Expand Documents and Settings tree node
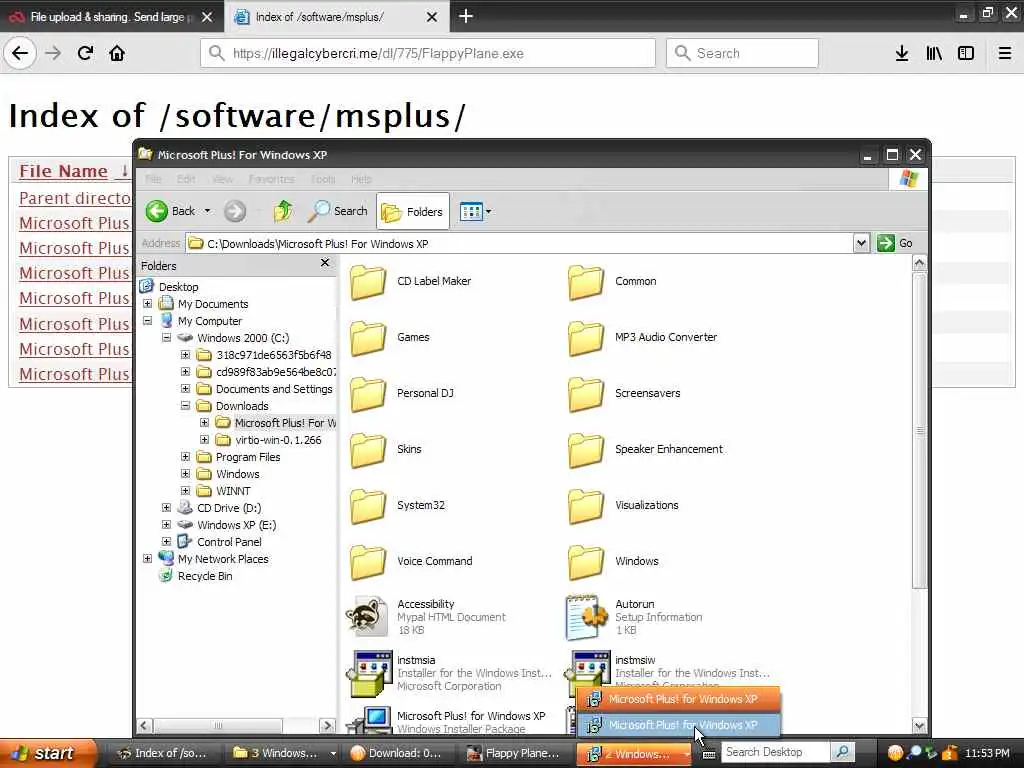 click(x=185, y=389)
